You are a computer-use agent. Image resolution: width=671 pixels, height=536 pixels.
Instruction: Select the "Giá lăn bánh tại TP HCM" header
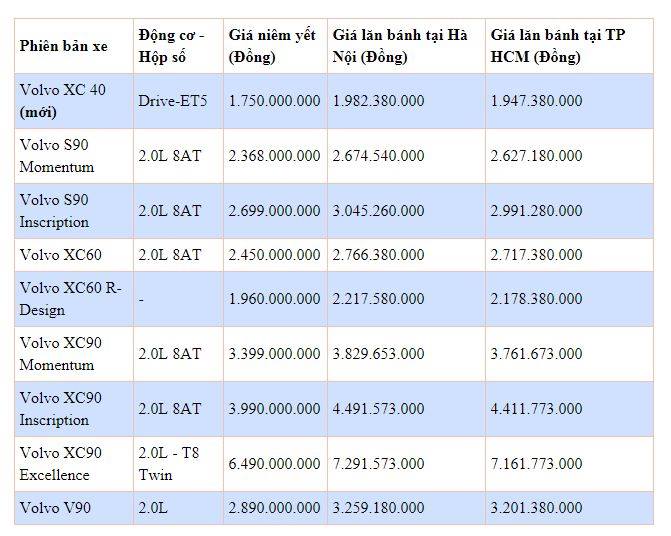(559, 47)
